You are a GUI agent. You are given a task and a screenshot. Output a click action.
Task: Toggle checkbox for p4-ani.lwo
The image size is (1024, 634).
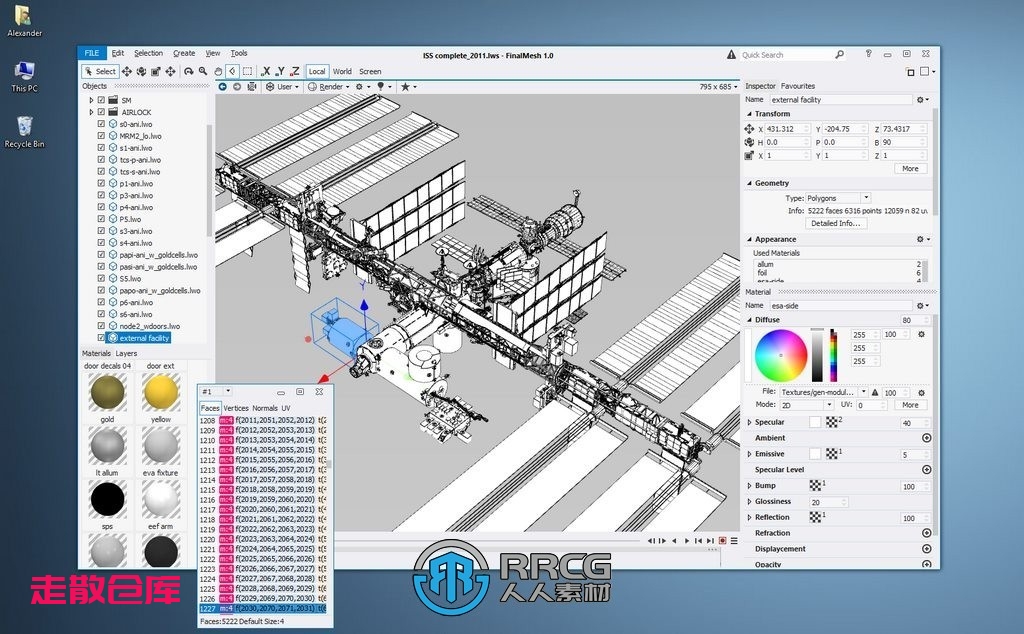pos(101,207)
